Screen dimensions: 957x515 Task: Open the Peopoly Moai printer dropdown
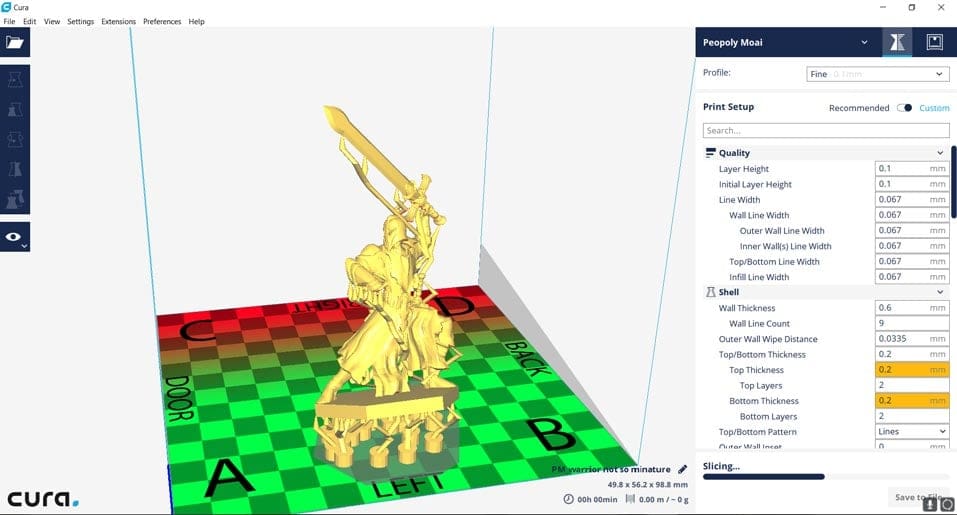click(787, 42)
